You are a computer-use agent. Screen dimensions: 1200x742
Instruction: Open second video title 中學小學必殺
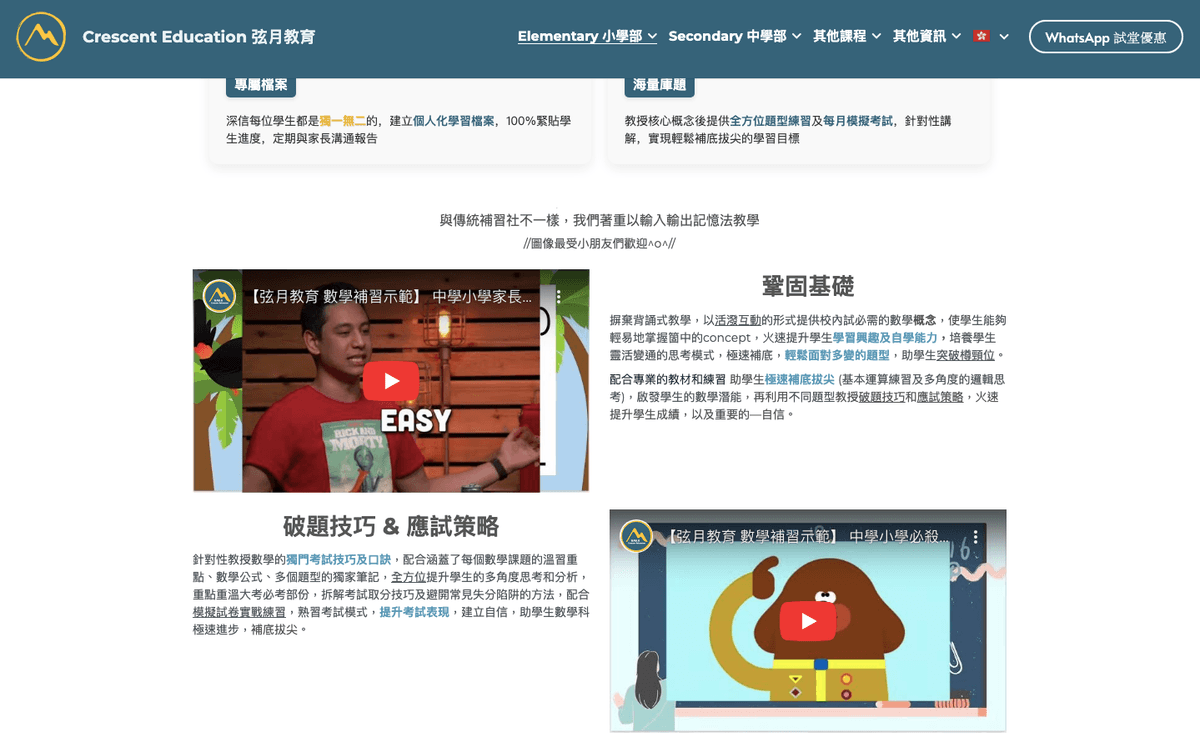coord(808,537)
